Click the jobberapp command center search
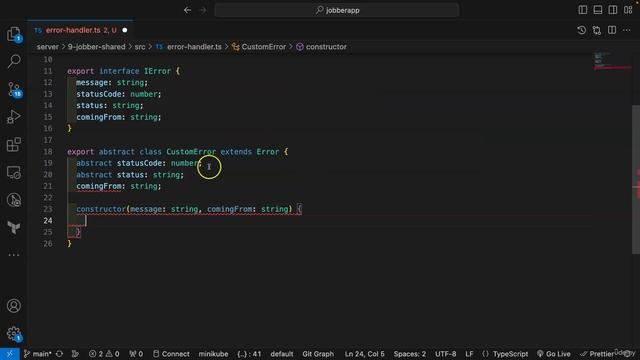The height and width of the screenshot is (360, 640). tap(337, 10)
